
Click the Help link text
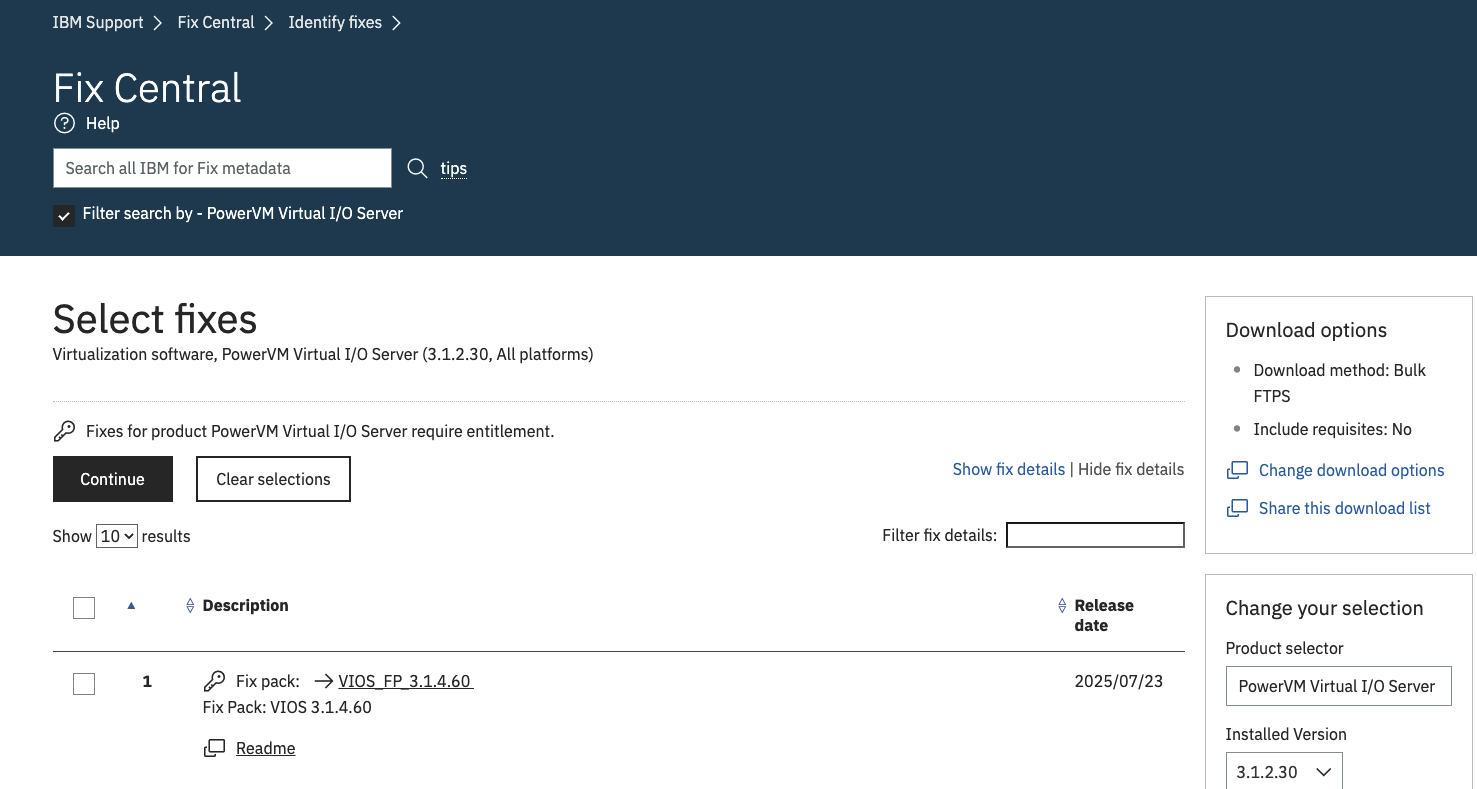click(102, 123)
